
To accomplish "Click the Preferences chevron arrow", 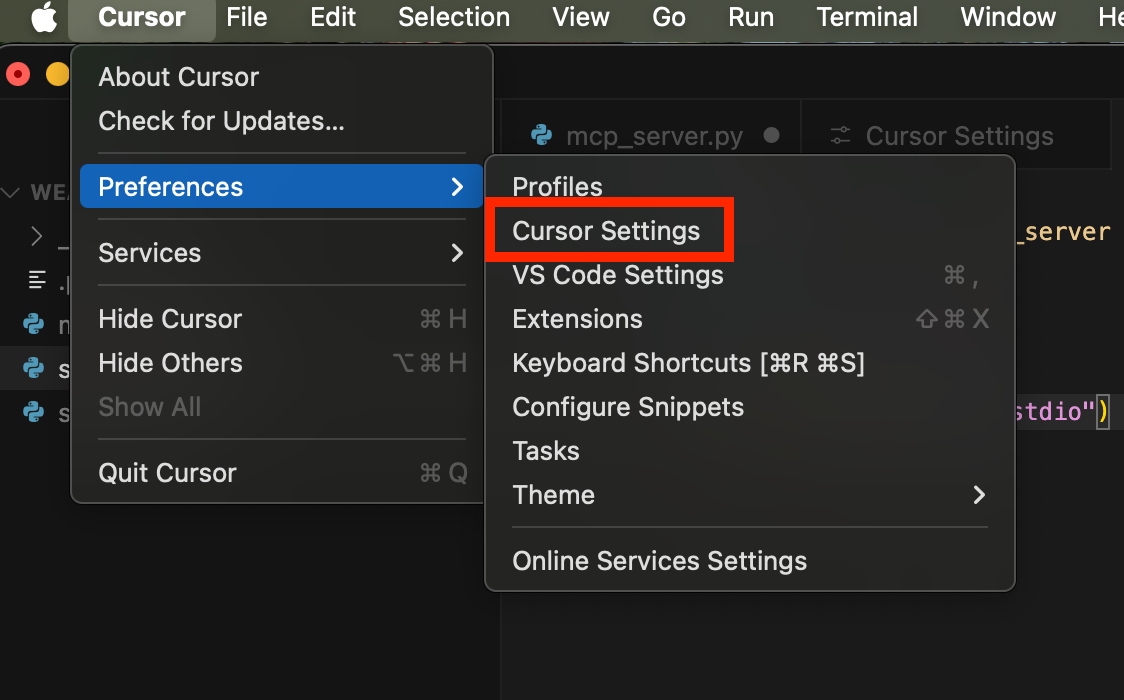I will click(457, 187).
